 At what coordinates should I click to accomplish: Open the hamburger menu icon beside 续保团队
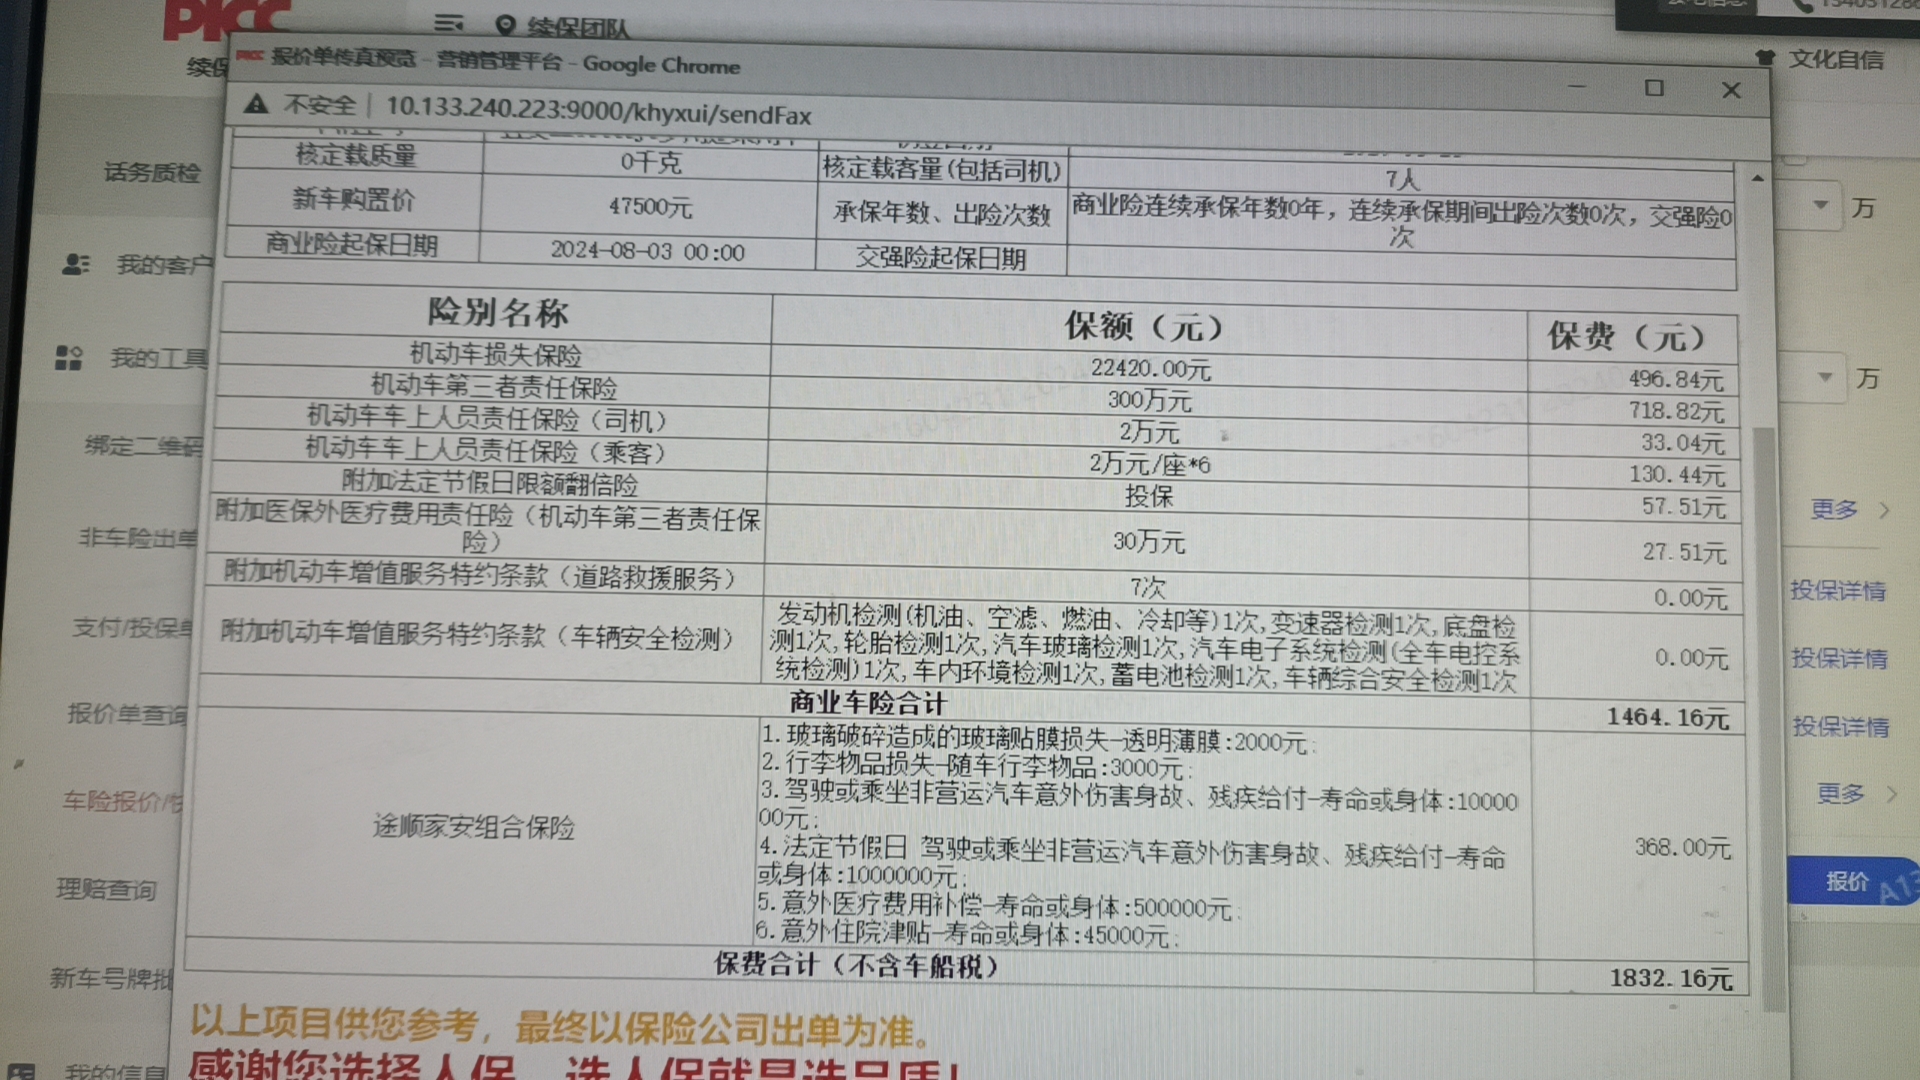448,22
